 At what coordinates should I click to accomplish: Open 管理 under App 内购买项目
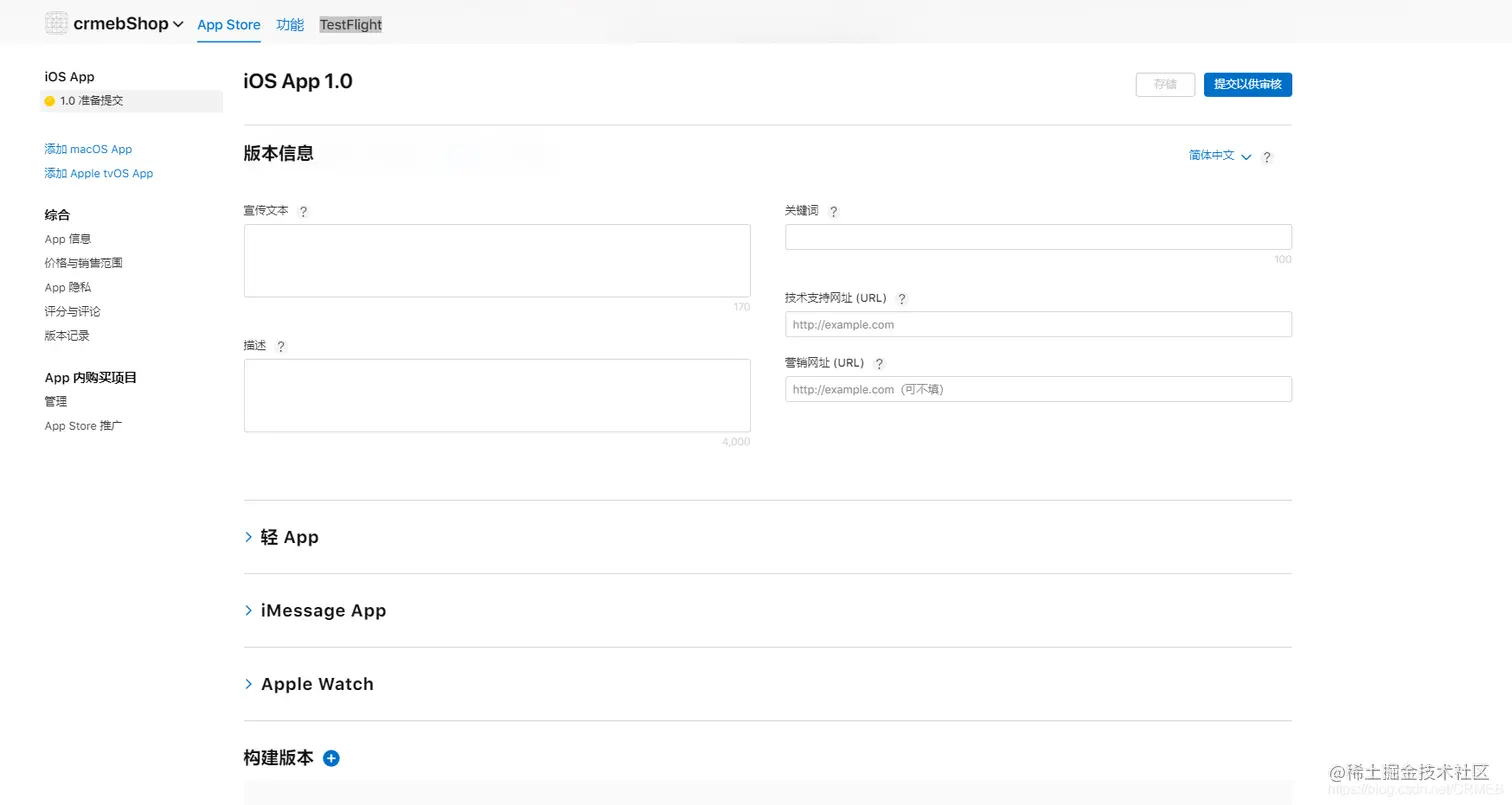56,401
